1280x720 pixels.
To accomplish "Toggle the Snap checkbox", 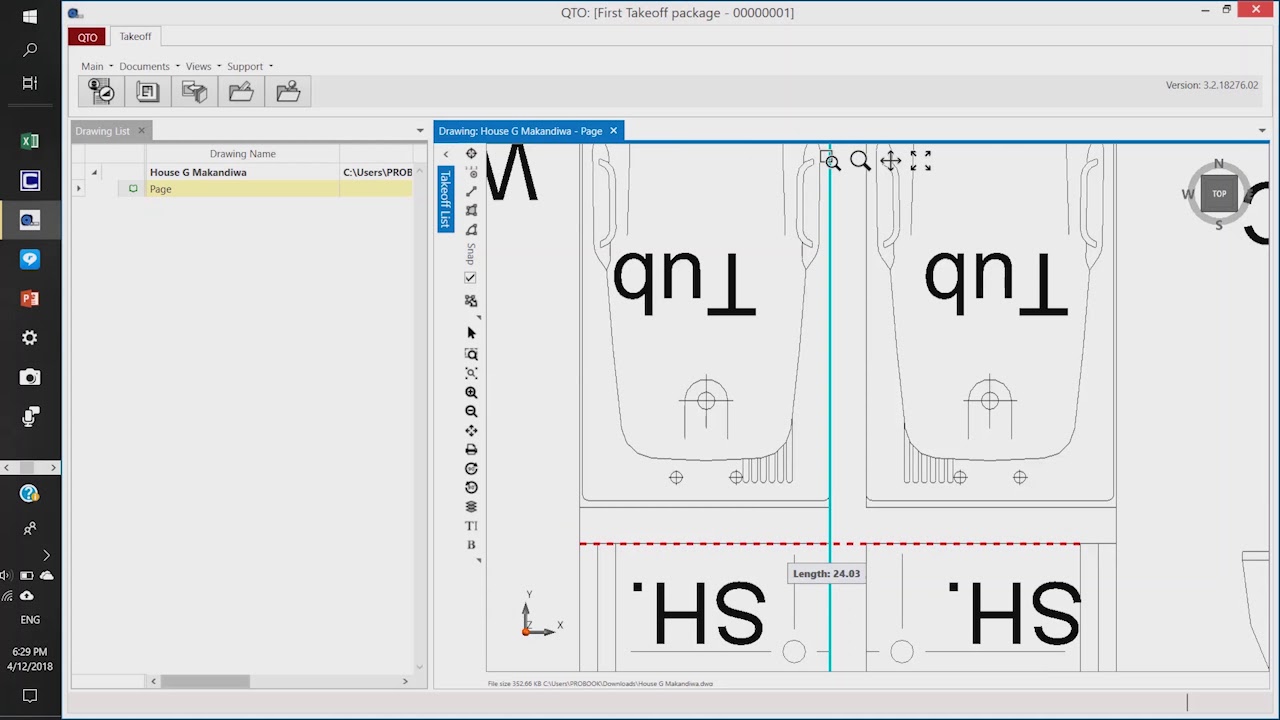I will click(470, 278).
